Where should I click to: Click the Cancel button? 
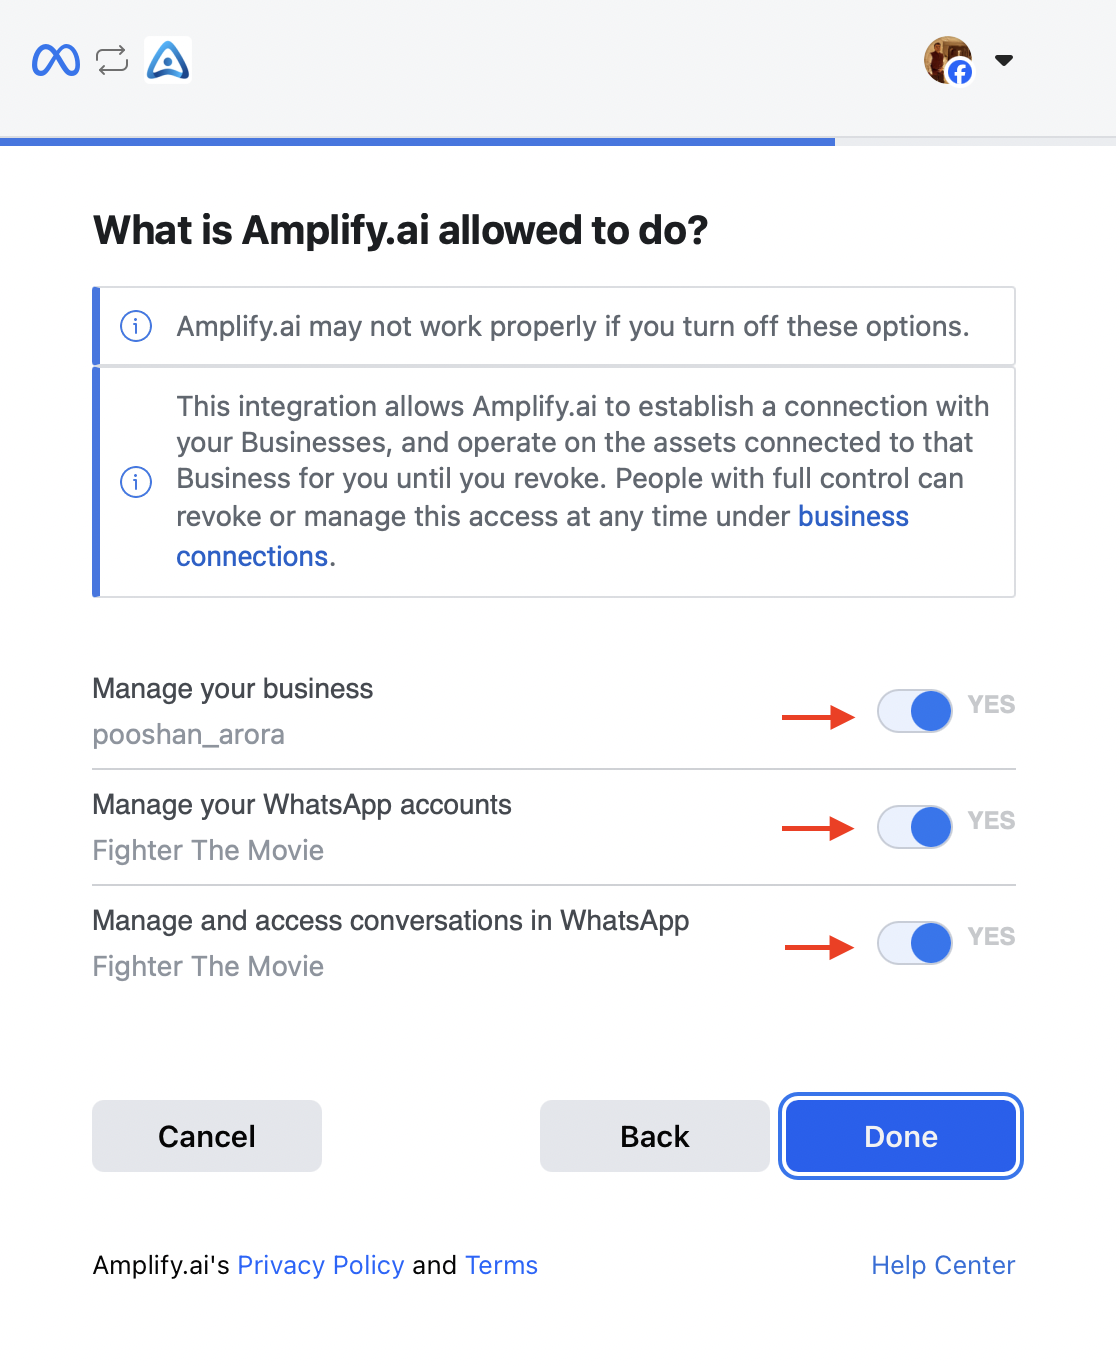tap(207, 1136)
